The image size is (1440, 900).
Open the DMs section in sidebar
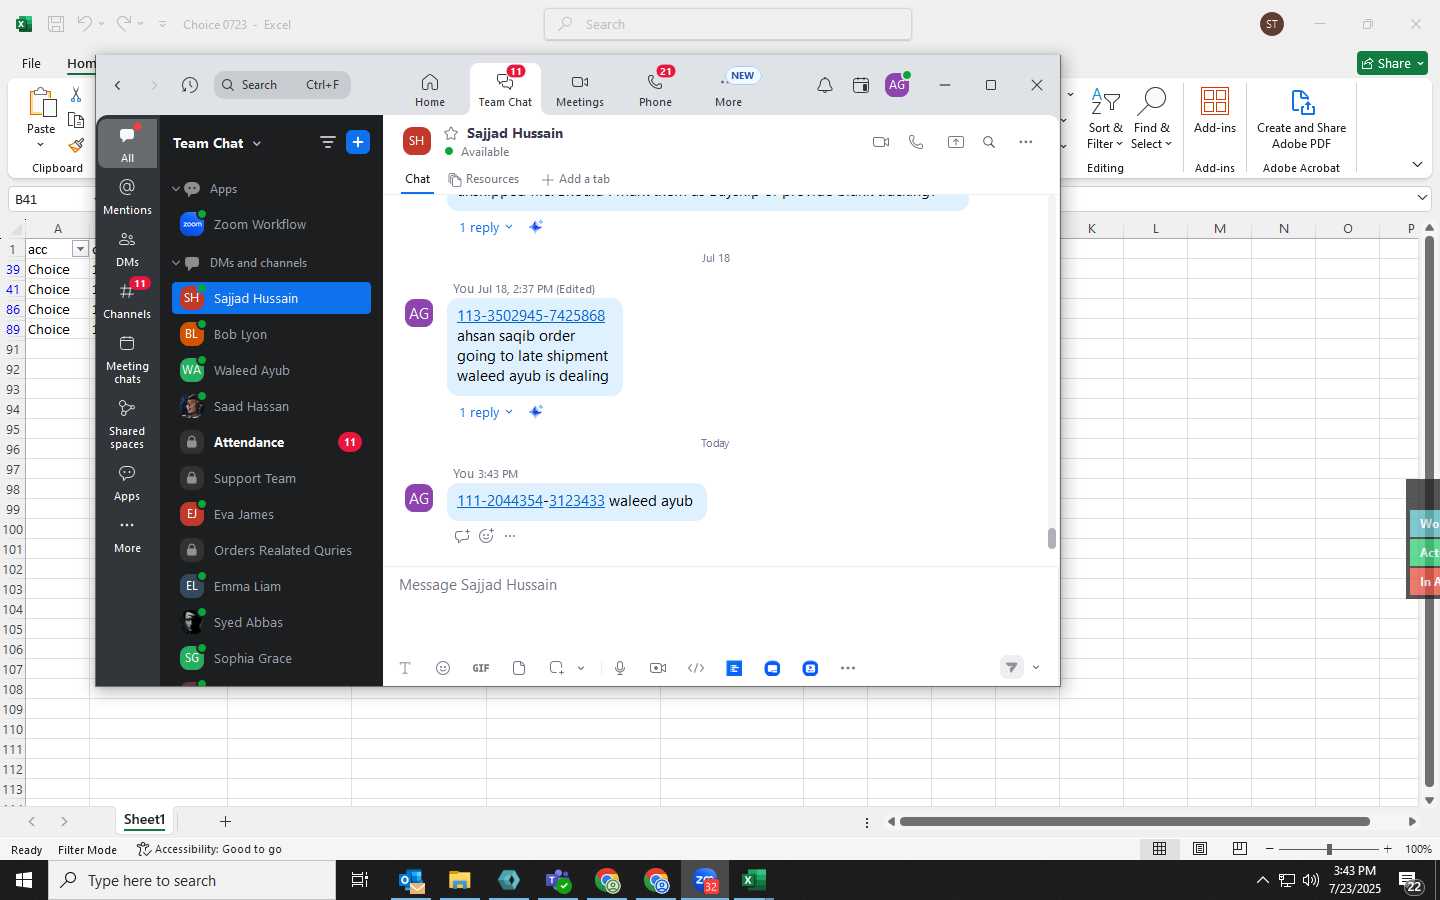[127, 249]
